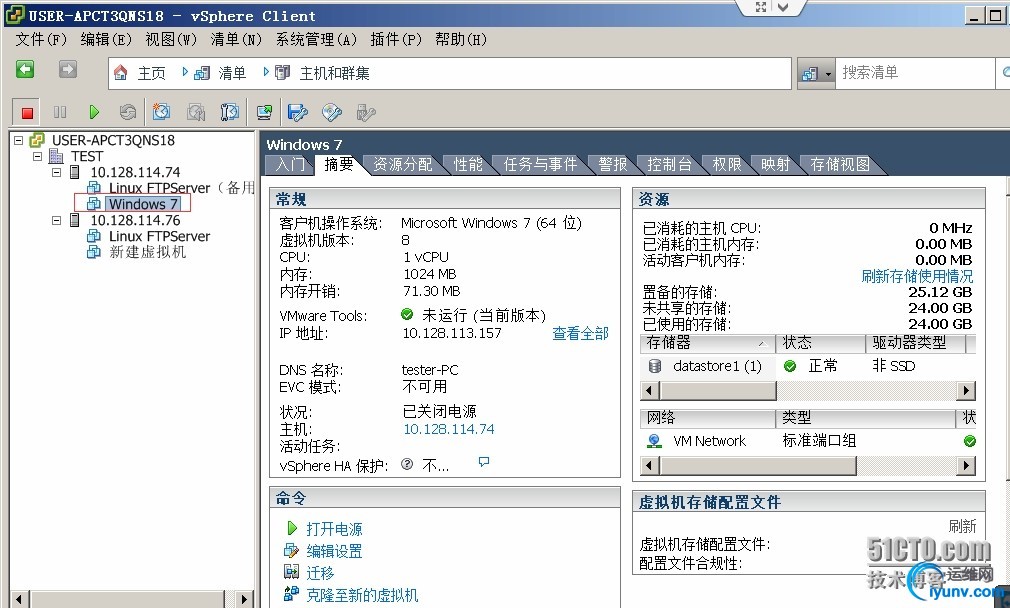Sort by the 存储器 column header
This screenshot has width=1010, height=608.
[x=707, y=343]
